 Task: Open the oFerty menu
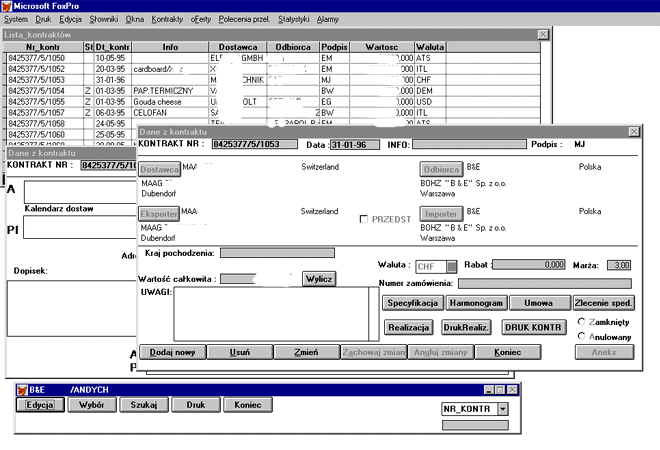[201, 19]
